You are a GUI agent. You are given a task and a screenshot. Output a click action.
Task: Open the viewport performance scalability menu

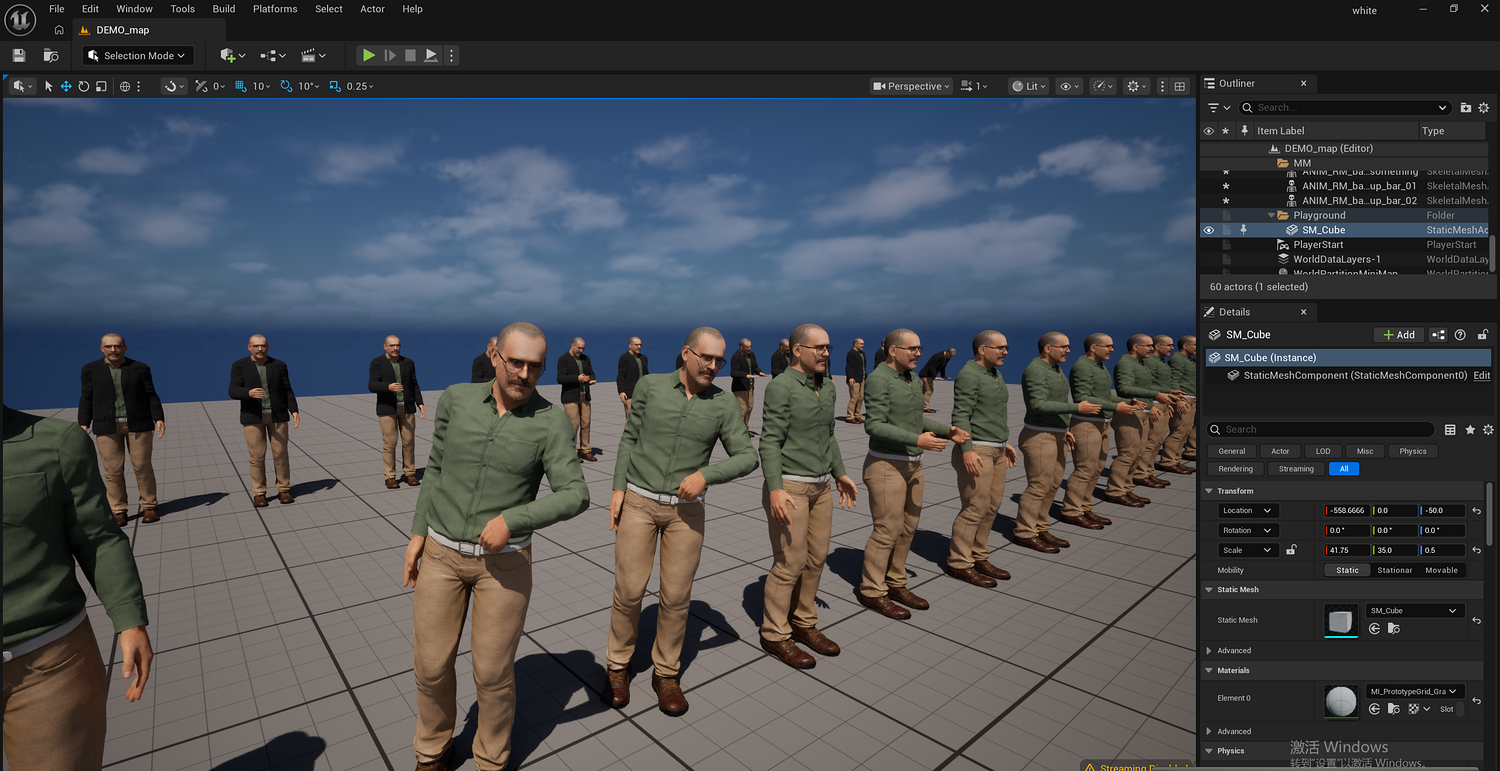pos(1102,86)
